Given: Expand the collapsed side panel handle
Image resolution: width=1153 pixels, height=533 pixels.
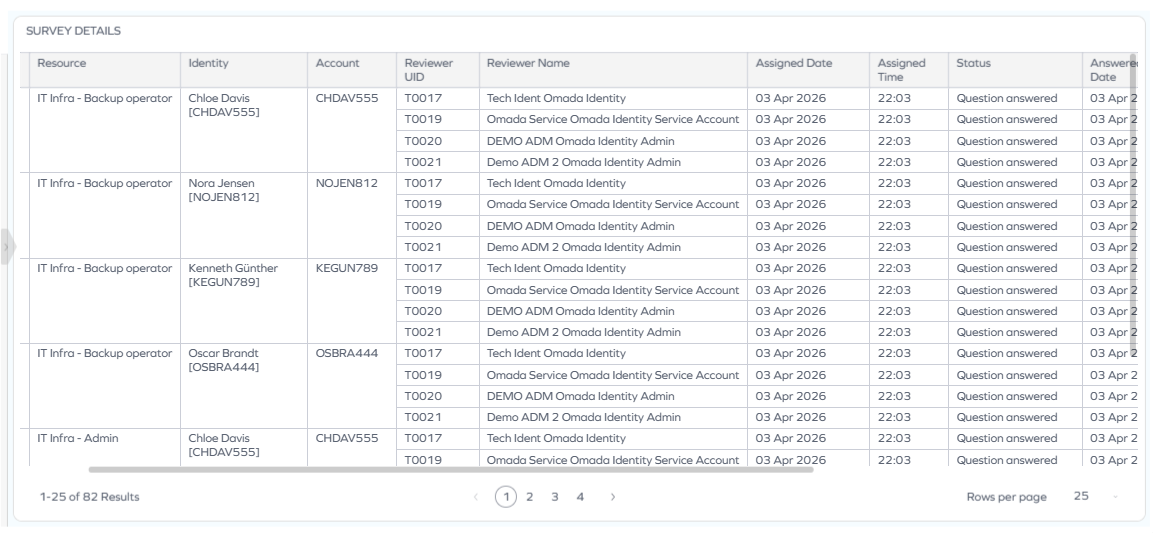Looking at the screenshot, I should (7, 247).
